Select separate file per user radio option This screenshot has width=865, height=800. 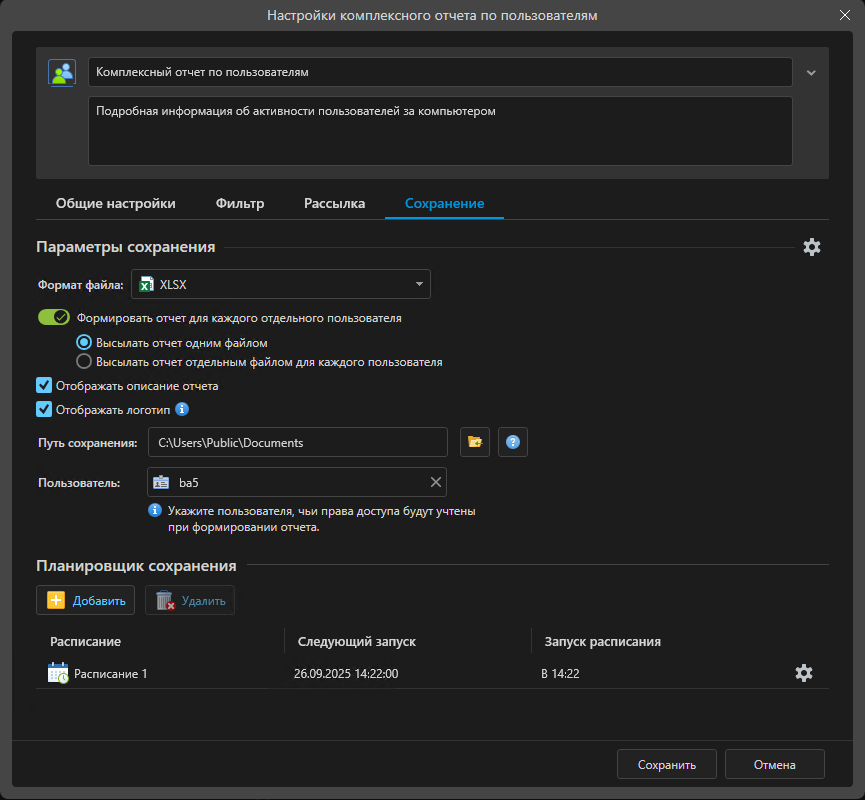click(x=85, y=362)
